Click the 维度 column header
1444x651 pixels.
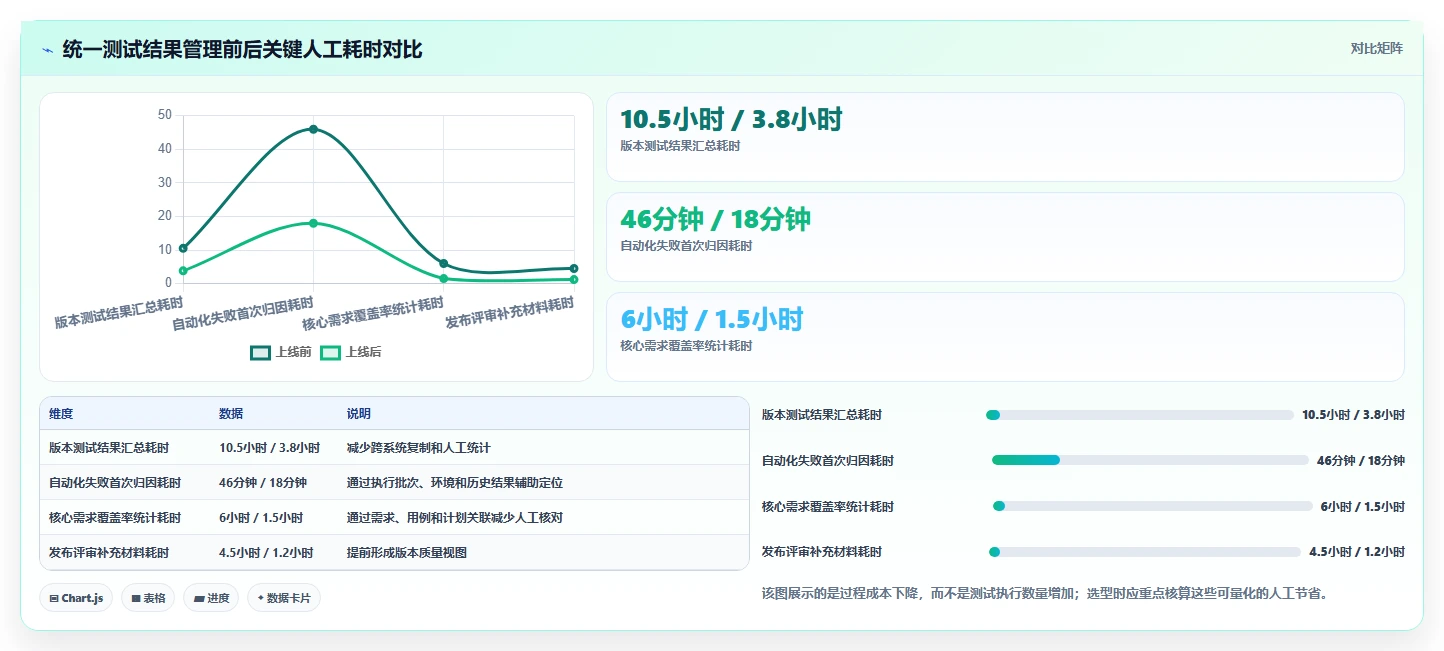(61, 414)
